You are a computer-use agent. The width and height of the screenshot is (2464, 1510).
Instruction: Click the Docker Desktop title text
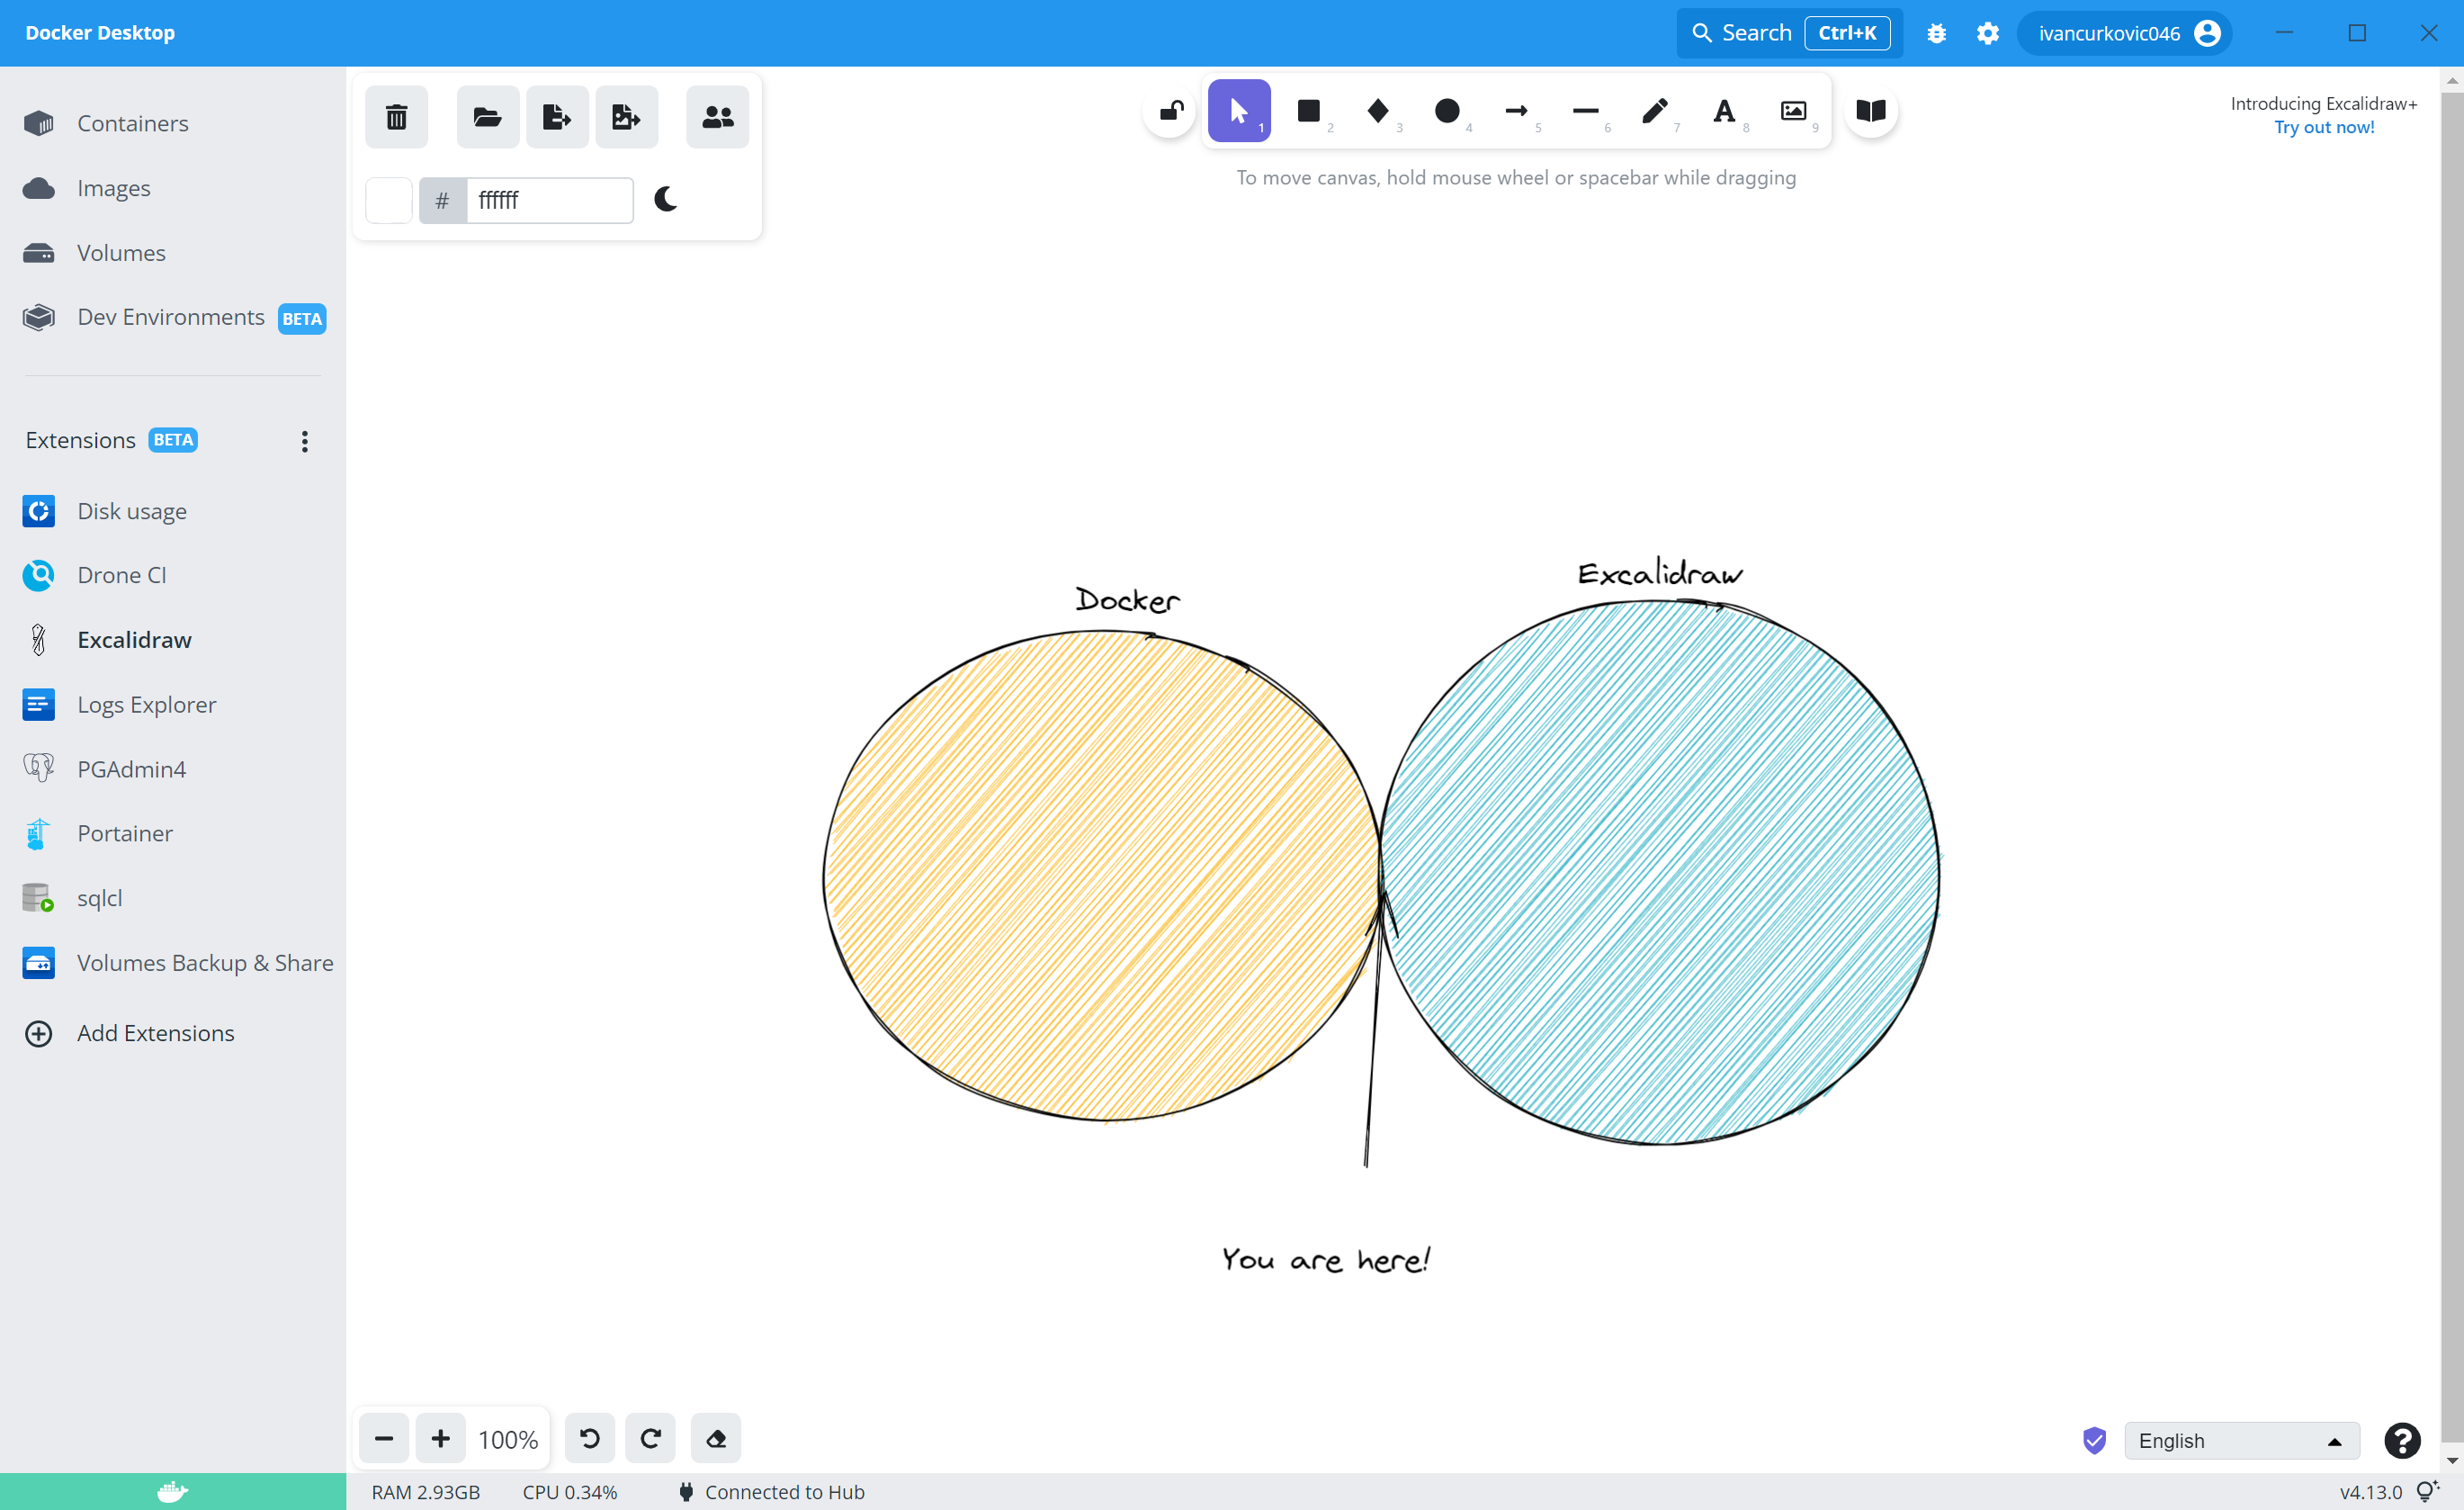[x=100, y=32]
